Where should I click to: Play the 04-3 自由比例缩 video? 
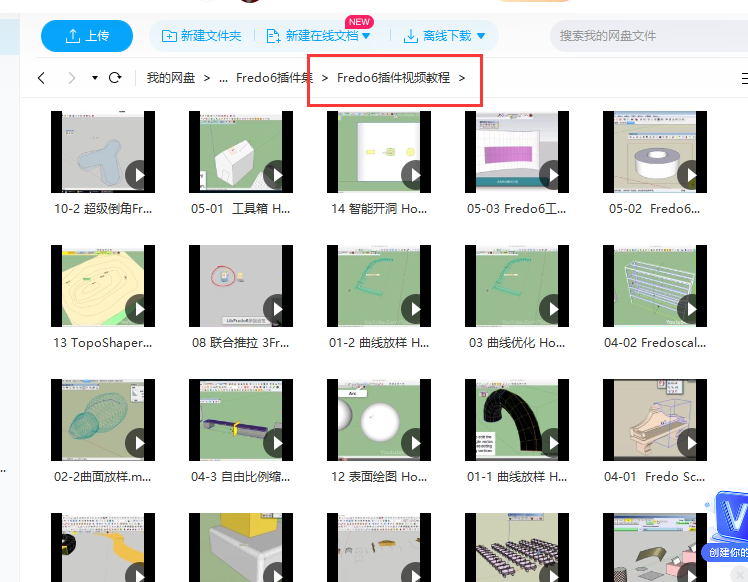pos(277,443)
